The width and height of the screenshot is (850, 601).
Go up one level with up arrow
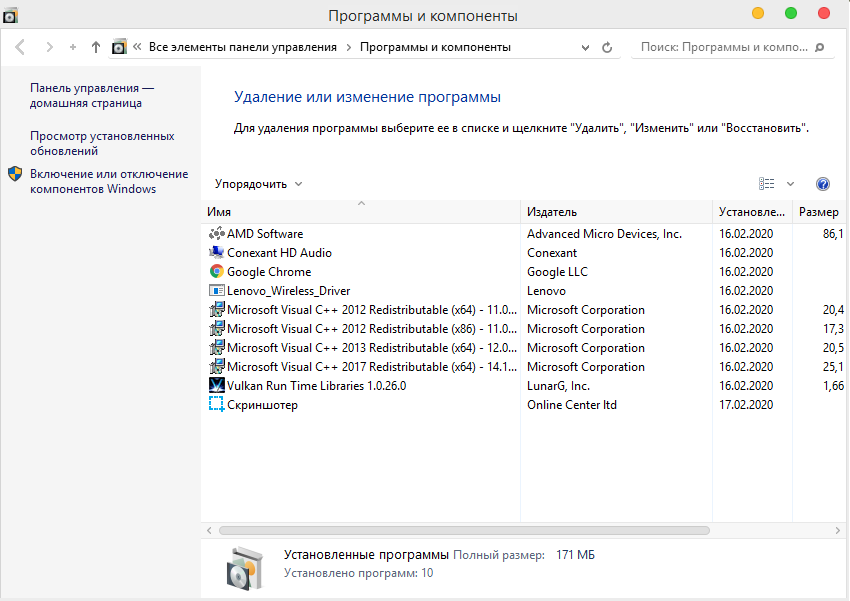96,47
